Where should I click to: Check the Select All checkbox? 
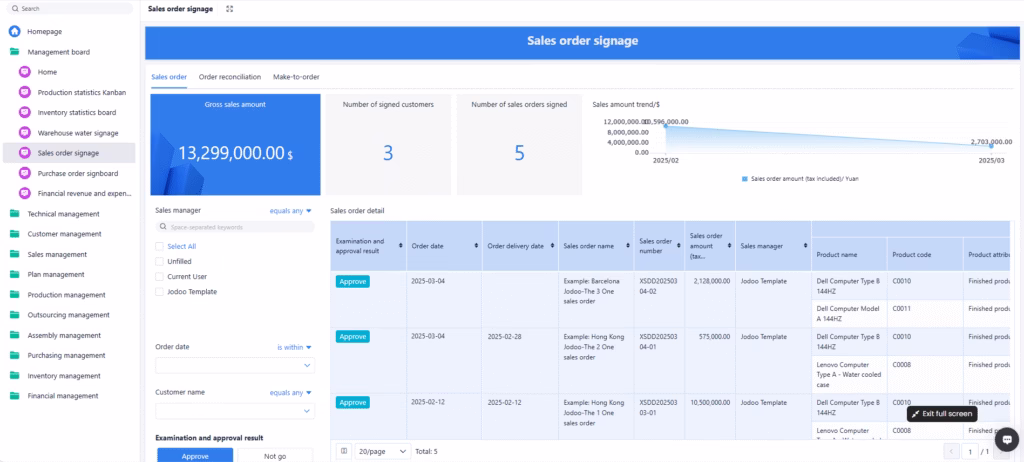[x=159, y=246]
